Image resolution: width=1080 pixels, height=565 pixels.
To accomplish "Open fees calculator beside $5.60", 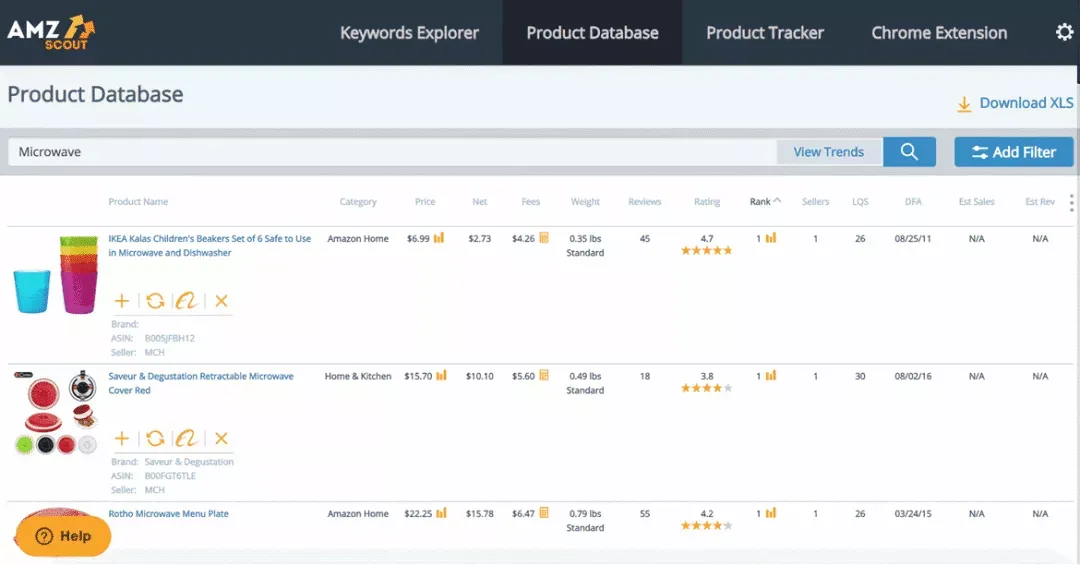I will pyautogui.click(x=544, y=376).
